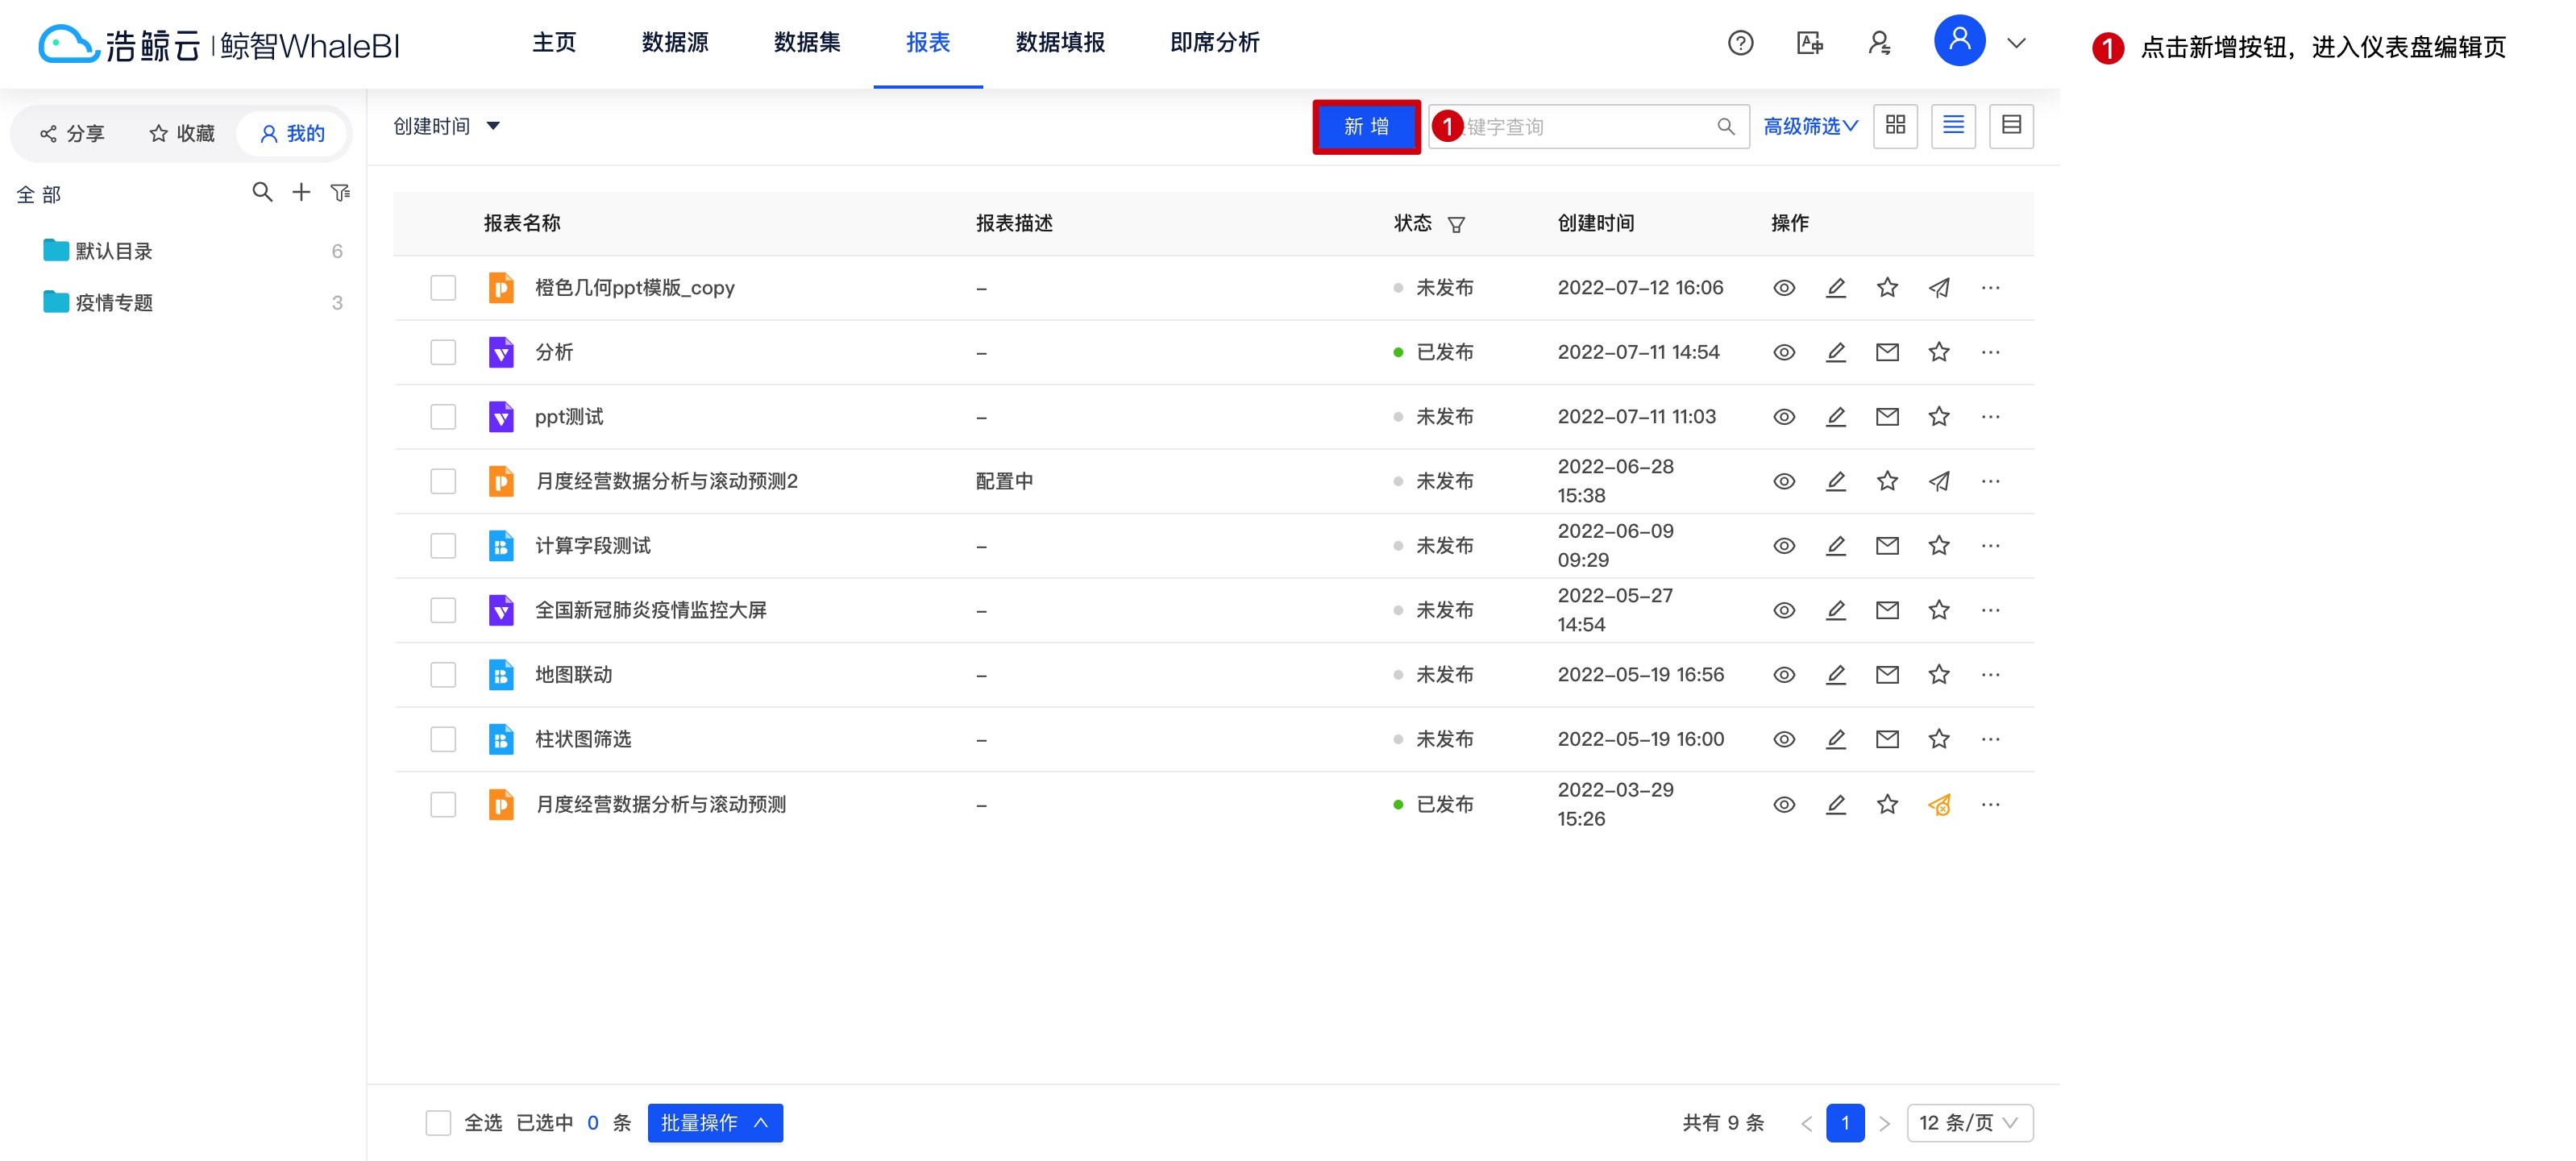This screenshot has width=2576, height=1161.
Task: Tick checkbox for 计算字段测试
Action: [443, 545]
